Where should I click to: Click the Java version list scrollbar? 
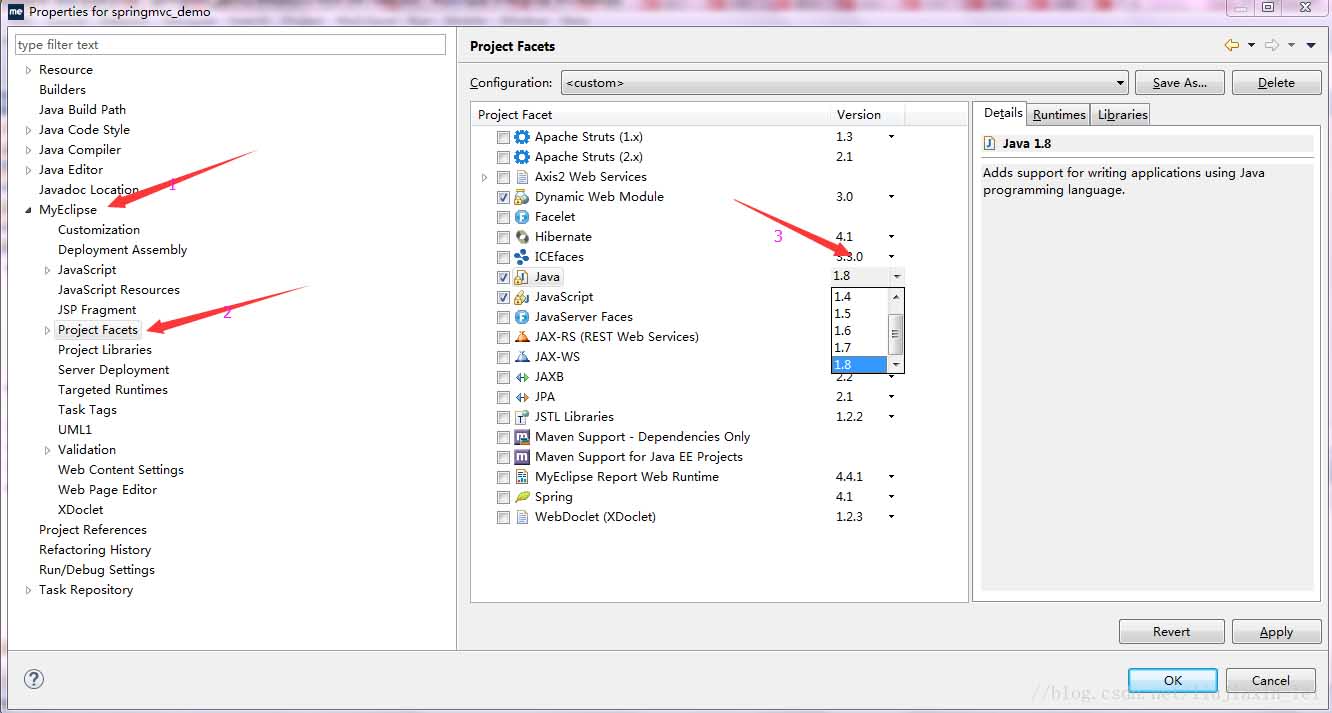[x=897, y=330]
